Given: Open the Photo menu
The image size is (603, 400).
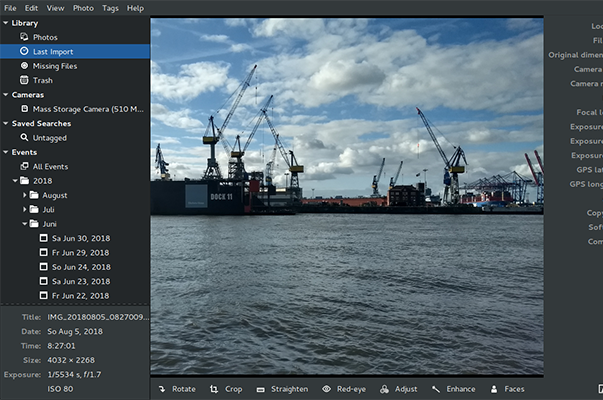Looking at the screenshot, I should 83,8.
